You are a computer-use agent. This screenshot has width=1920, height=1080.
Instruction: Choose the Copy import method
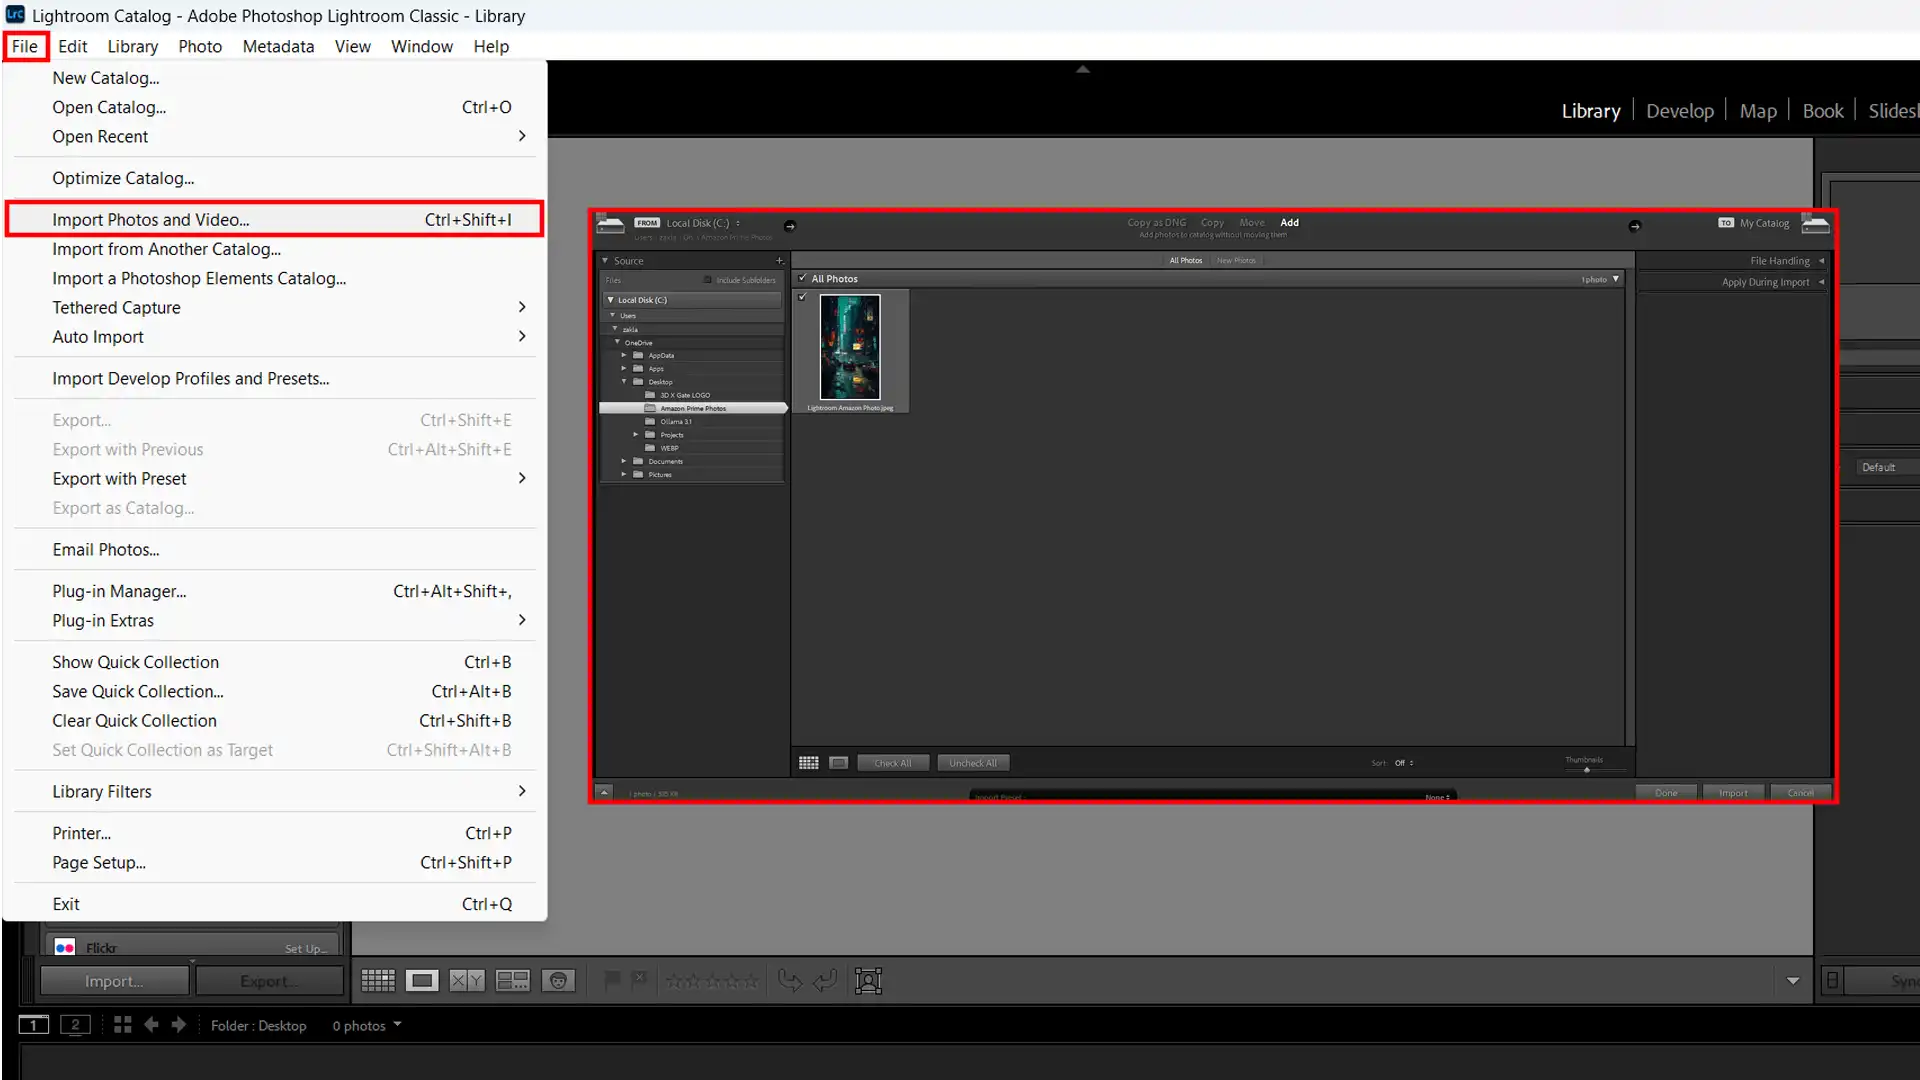tap(1212, 223)
